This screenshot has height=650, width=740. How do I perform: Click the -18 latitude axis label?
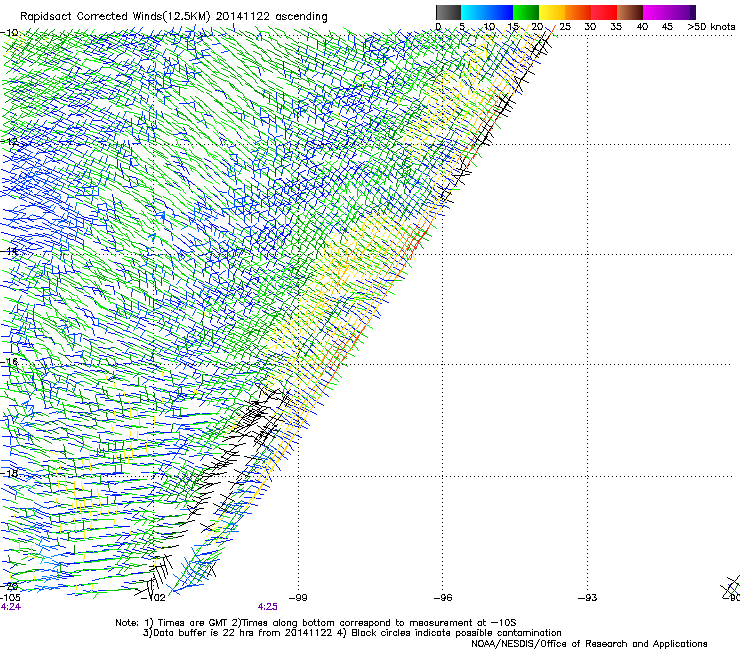[9, 473]
